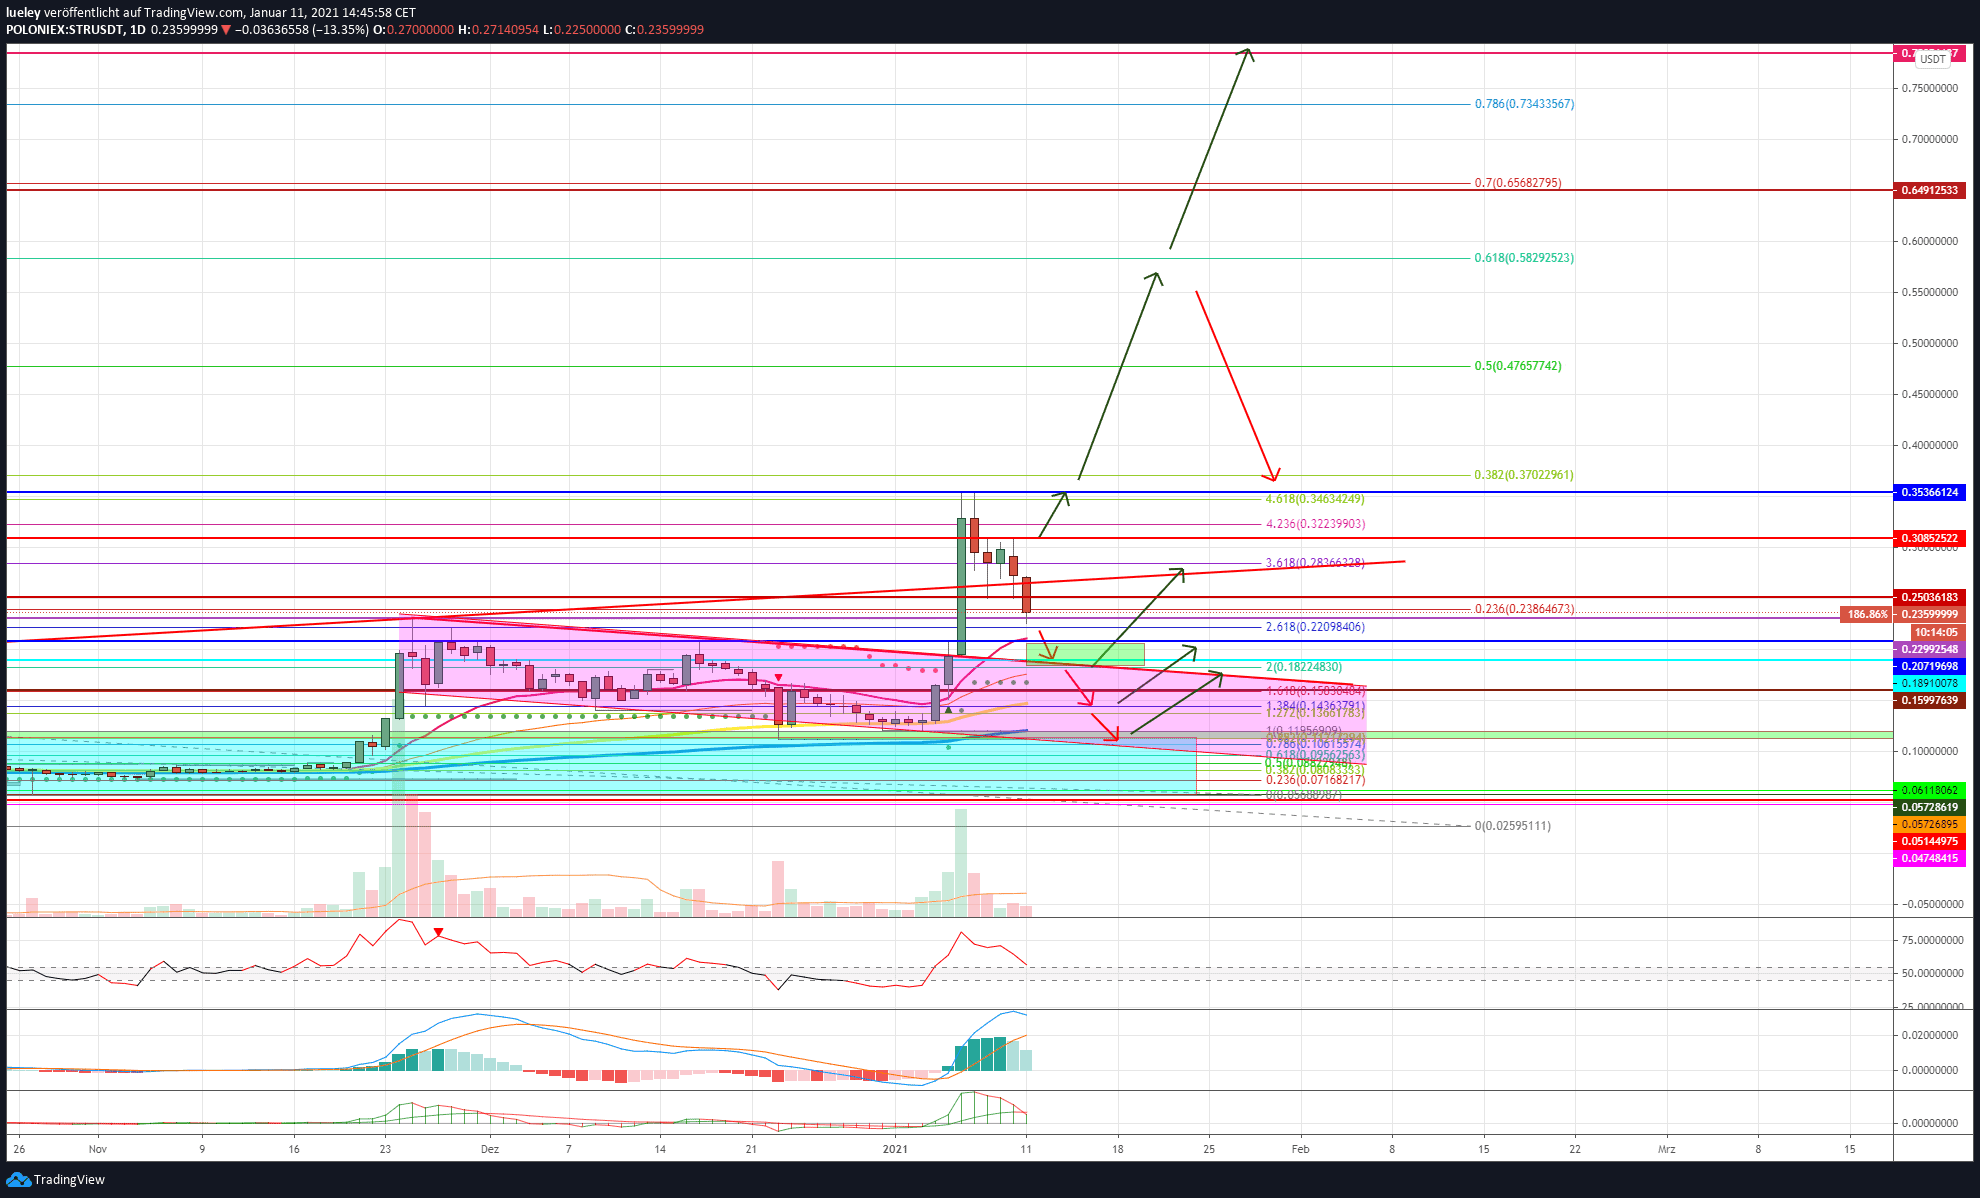Click the high price value H:0.27140954
This screenshot has width=1980, height=1198.
point(498,30)
